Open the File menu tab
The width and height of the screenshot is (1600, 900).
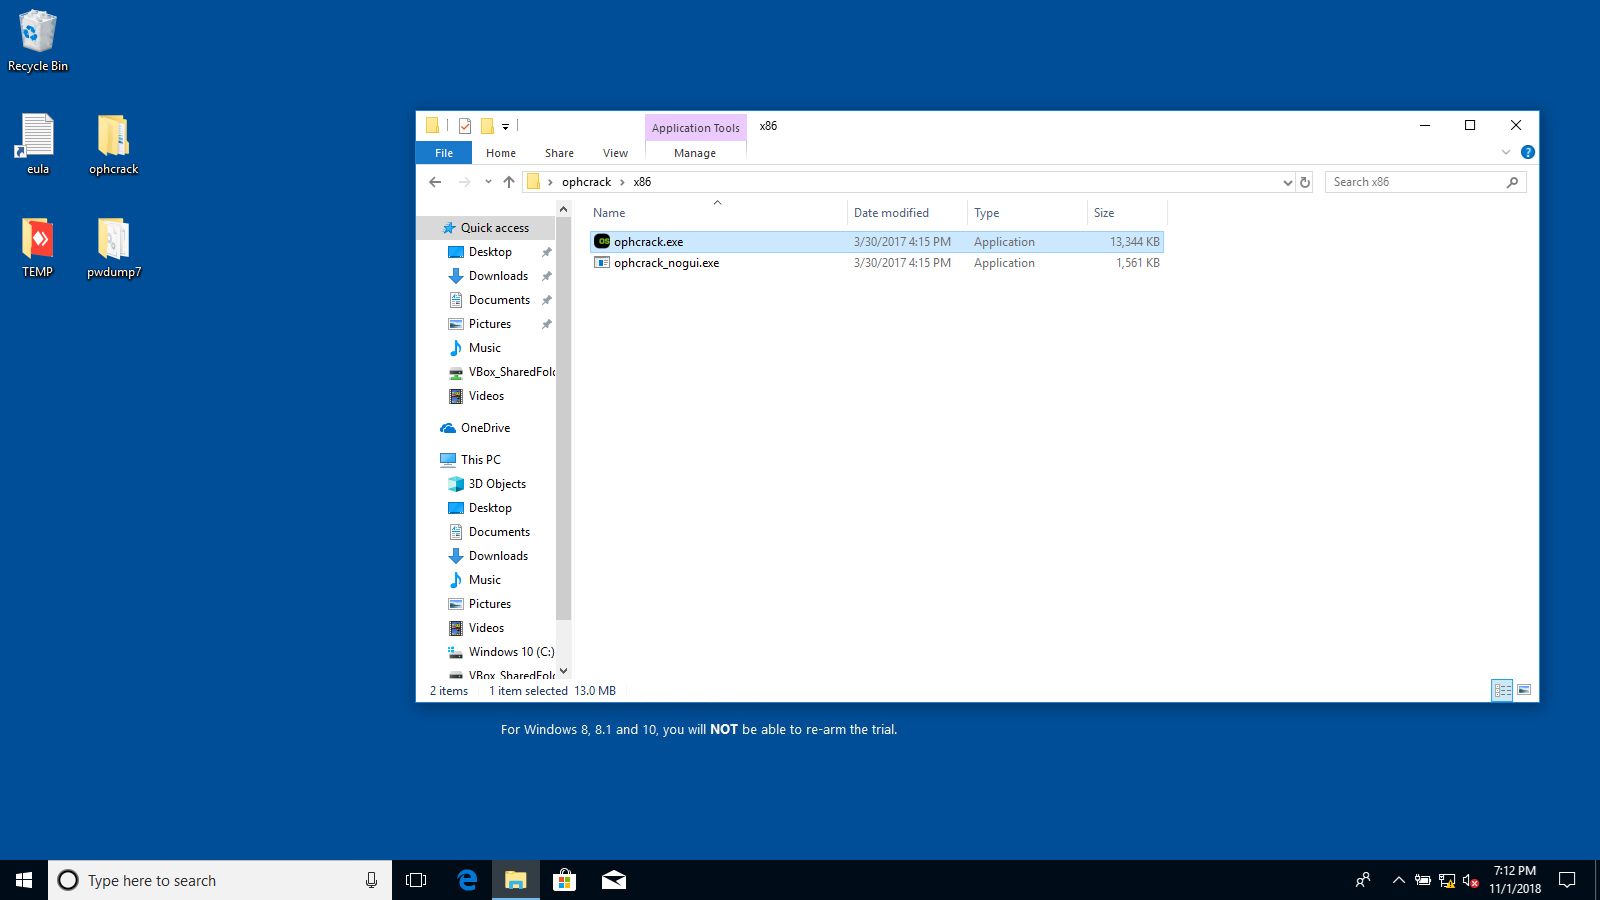pyautogui.click(x=444, y=153)
